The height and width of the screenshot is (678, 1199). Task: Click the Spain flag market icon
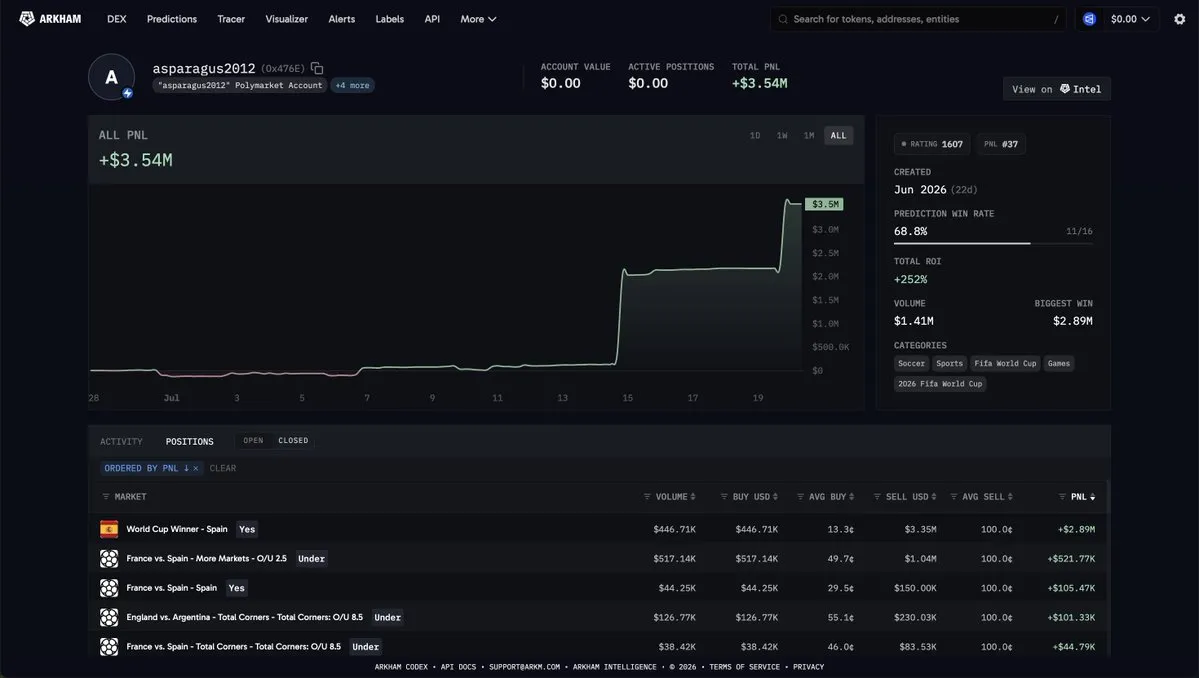(109, 529)
